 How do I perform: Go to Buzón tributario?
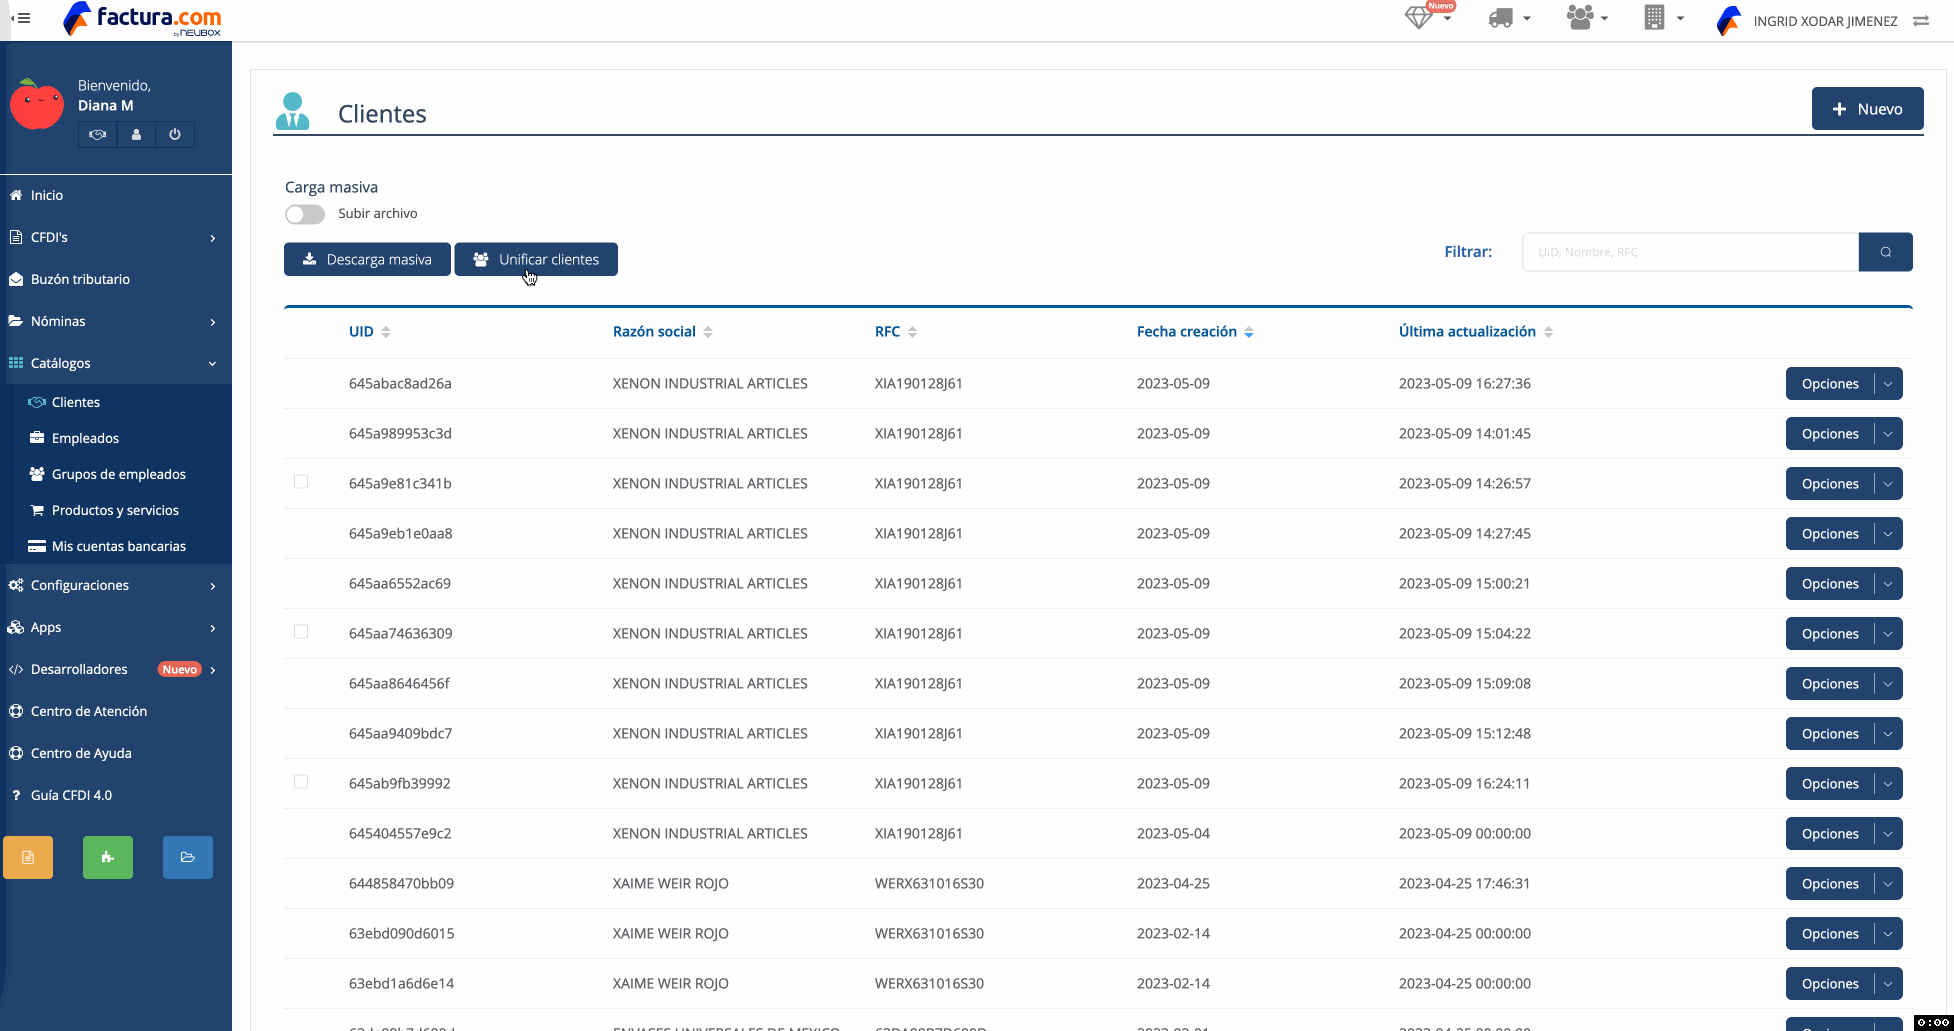(80, 279)
